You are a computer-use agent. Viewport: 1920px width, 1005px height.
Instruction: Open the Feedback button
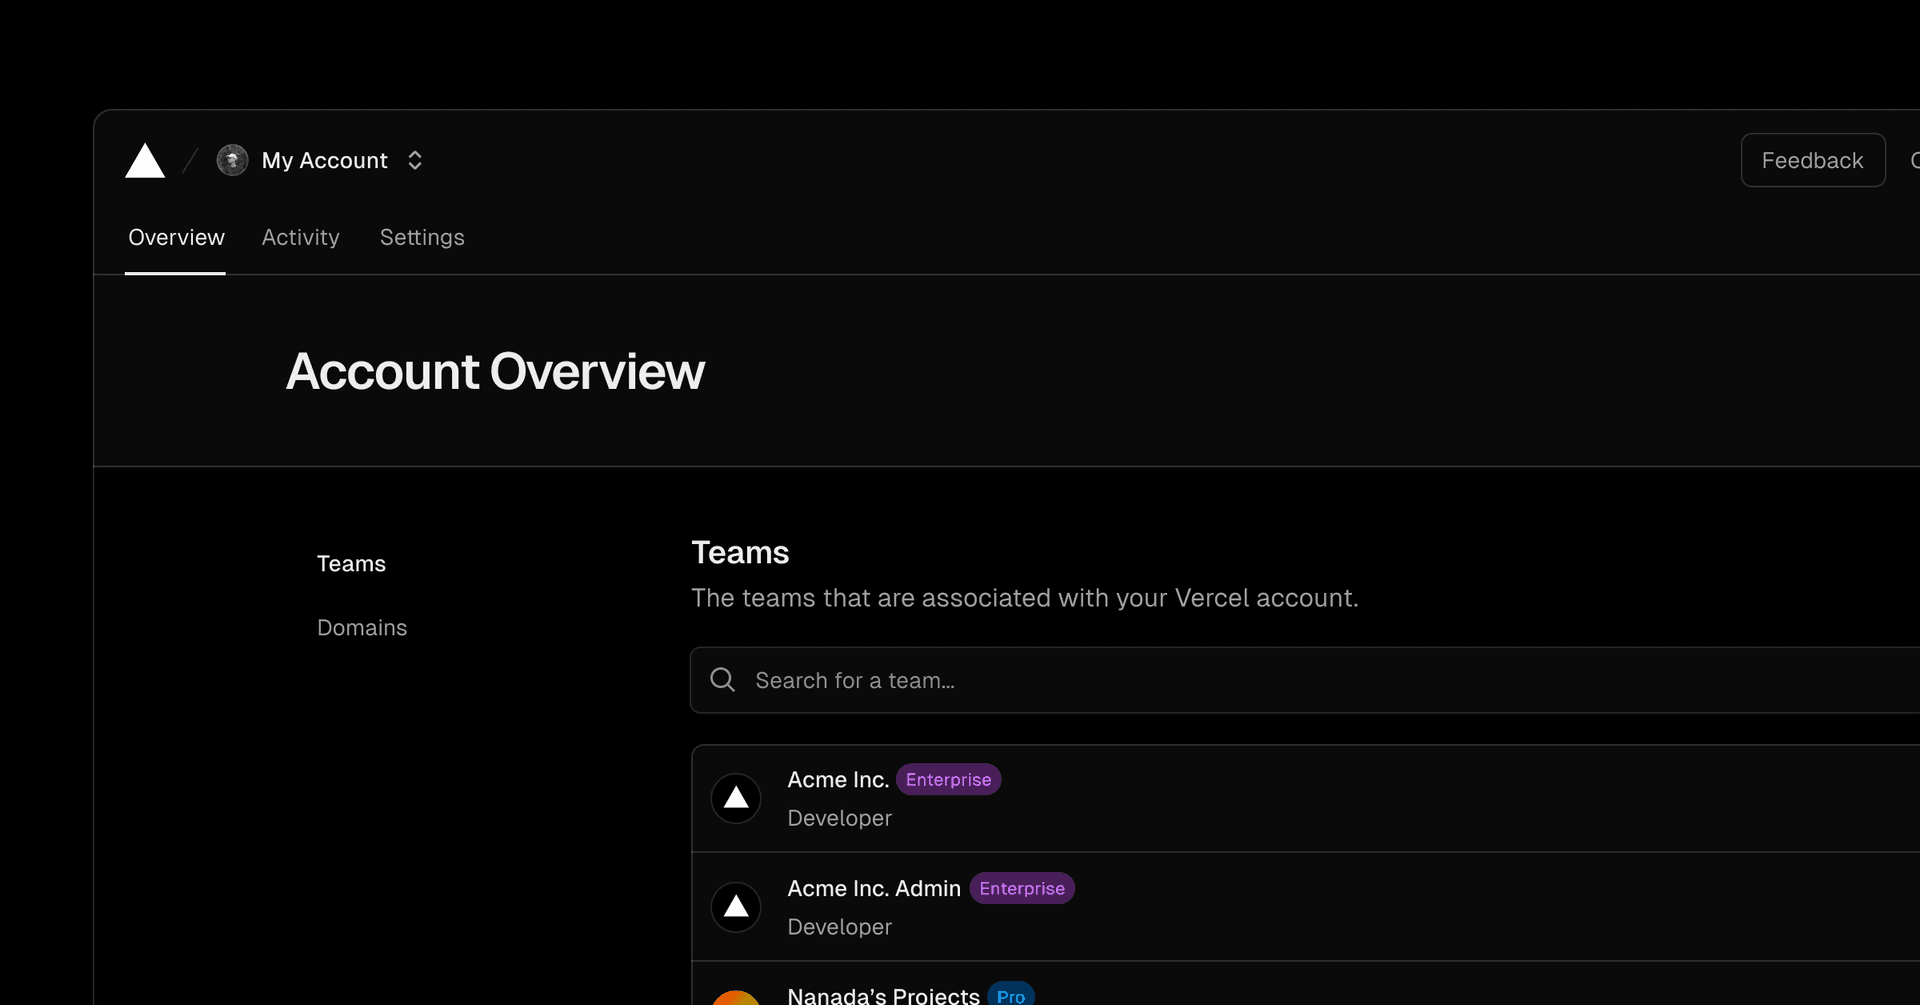pos(1812,160)
